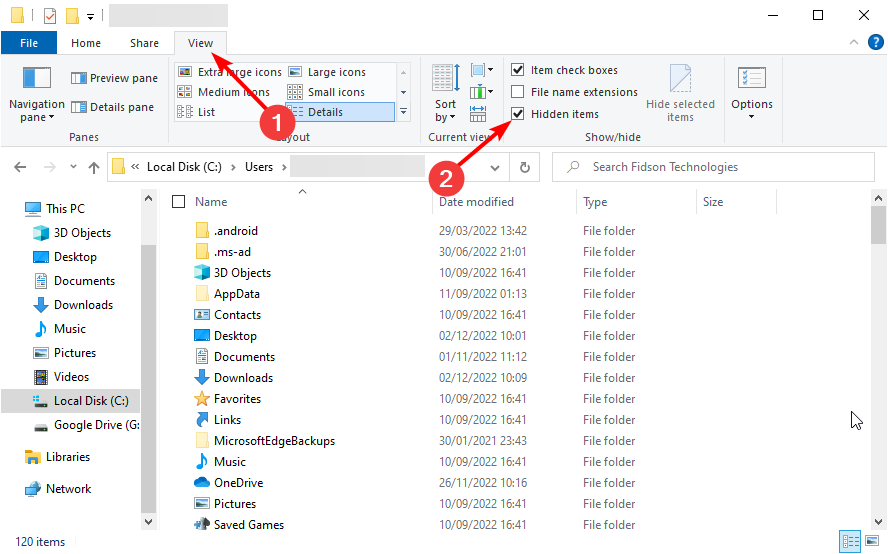This screenshot has height=554, width=888.
Task: Click the Properties quick access icon
Action: pos(50,16)
